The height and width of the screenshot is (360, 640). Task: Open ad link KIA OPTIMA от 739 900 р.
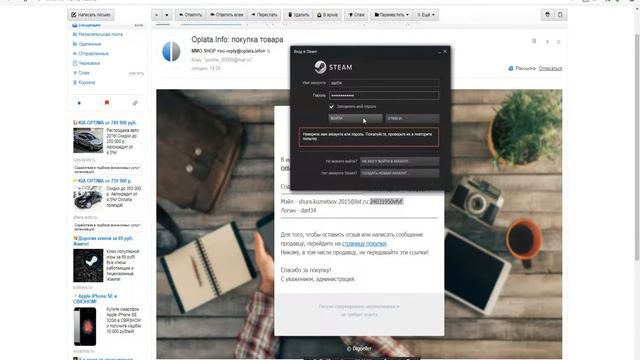point(105,180)
